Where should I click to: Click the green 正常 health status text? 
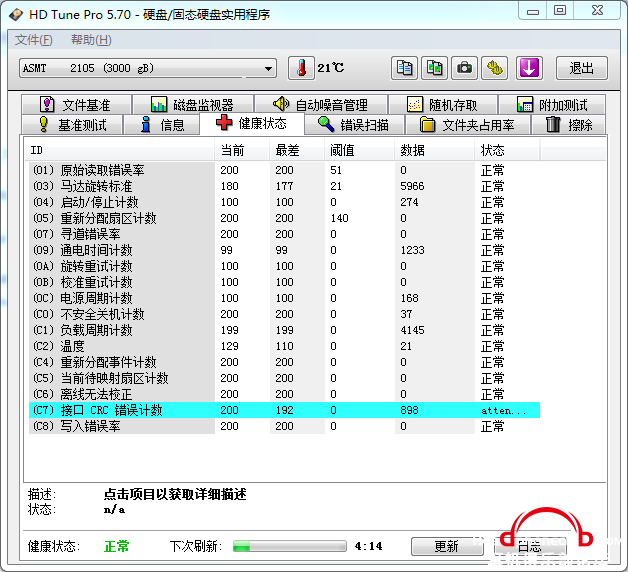point(117,546)
